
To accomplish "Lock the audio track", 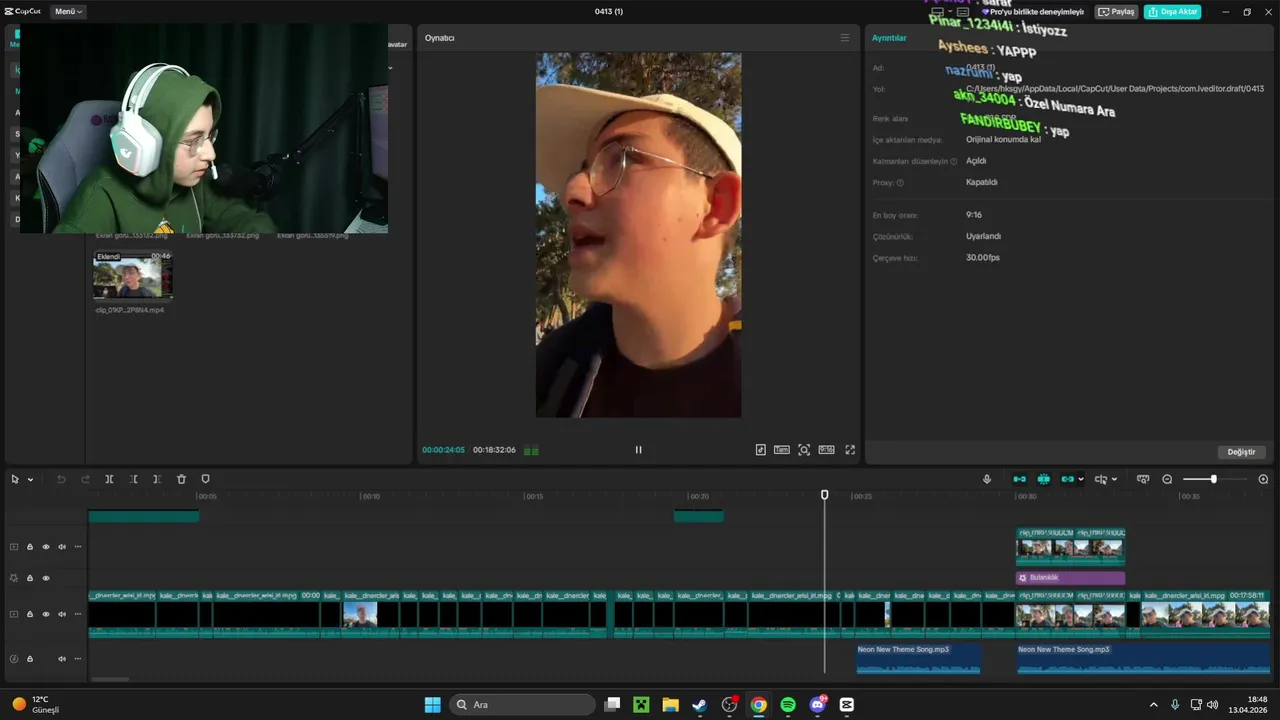I will coord(30,659).
